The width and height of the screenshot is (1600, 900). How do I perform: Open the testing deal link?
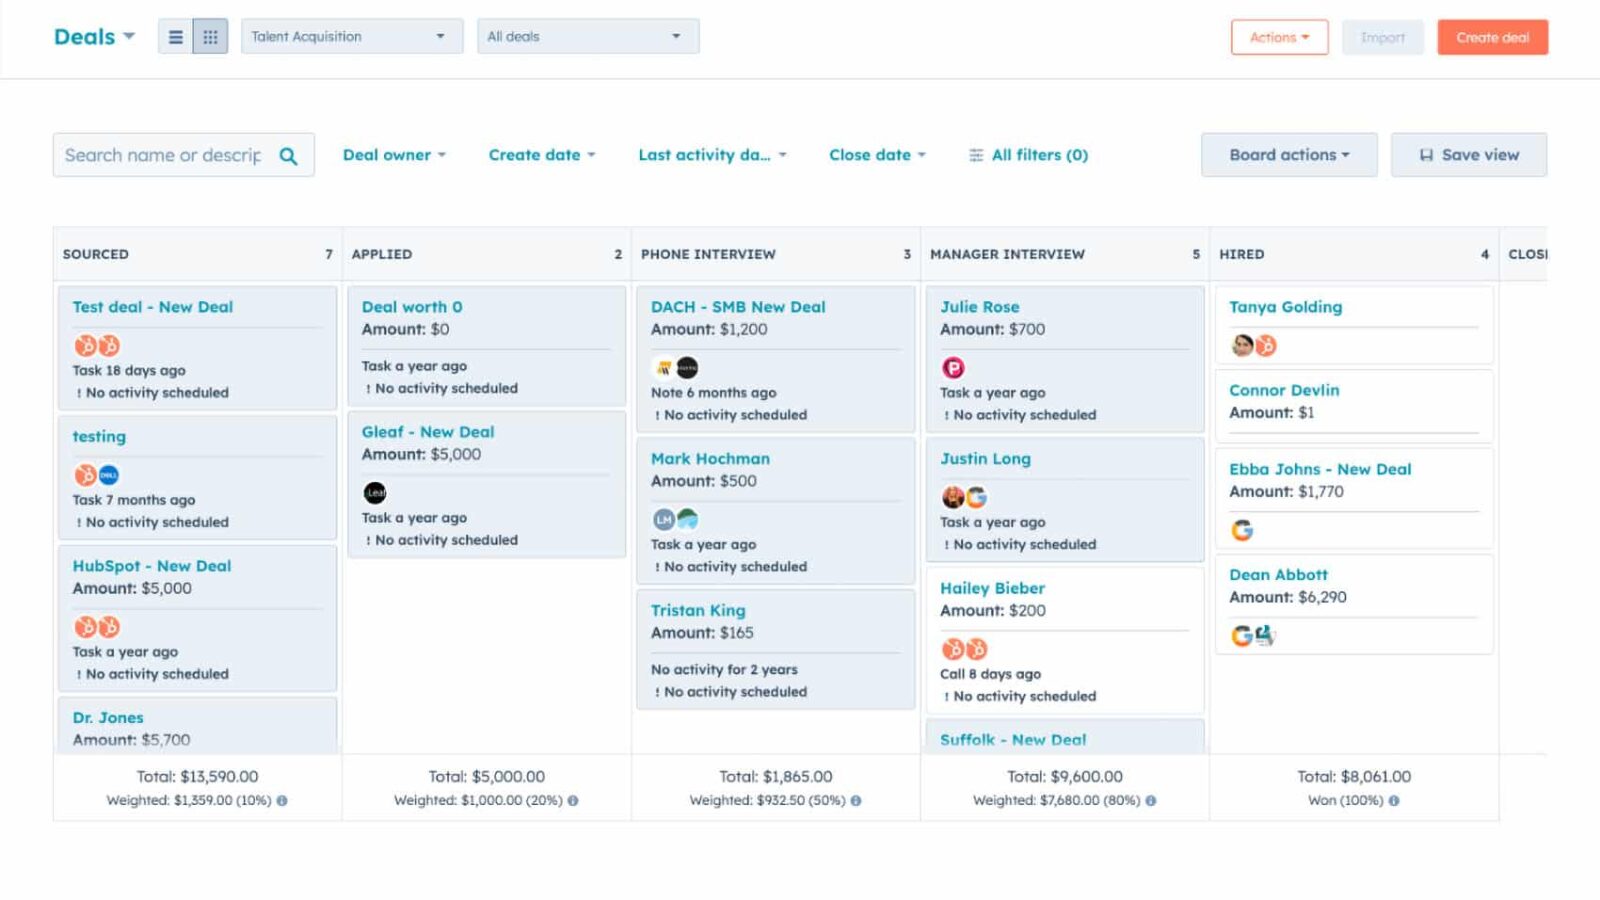(x=99, y=437)
